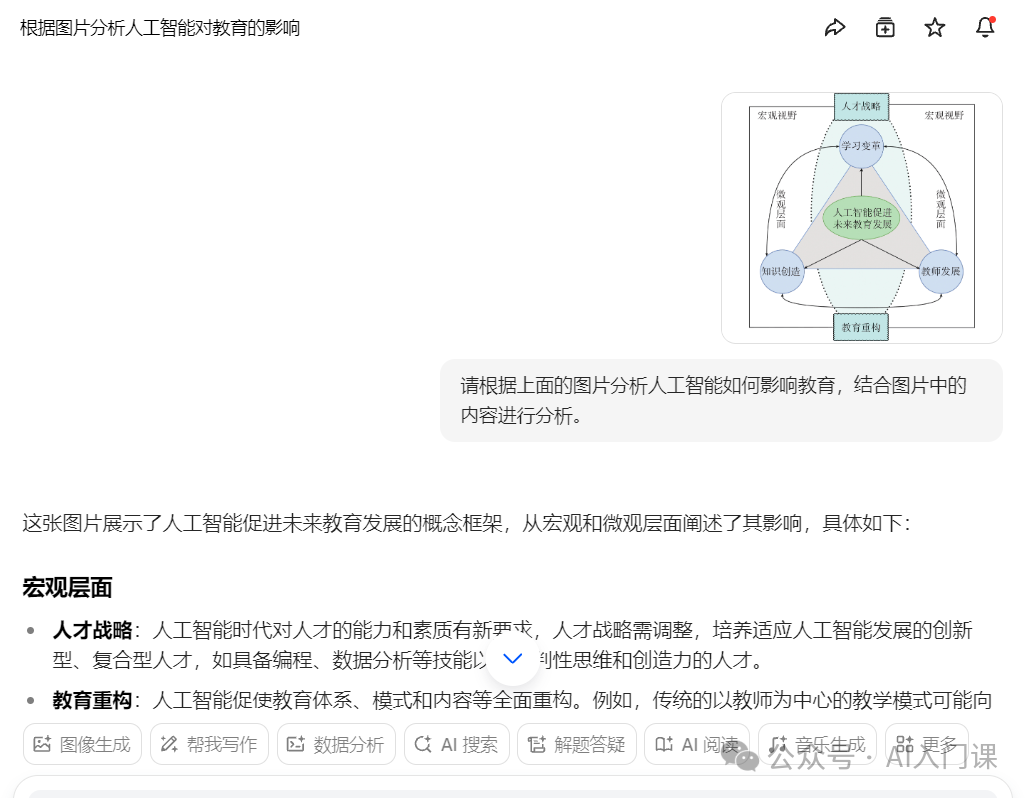The image size is (1030, 798).
Task: Expand the collapsed answer via the chevron
Action: (513, 659)
